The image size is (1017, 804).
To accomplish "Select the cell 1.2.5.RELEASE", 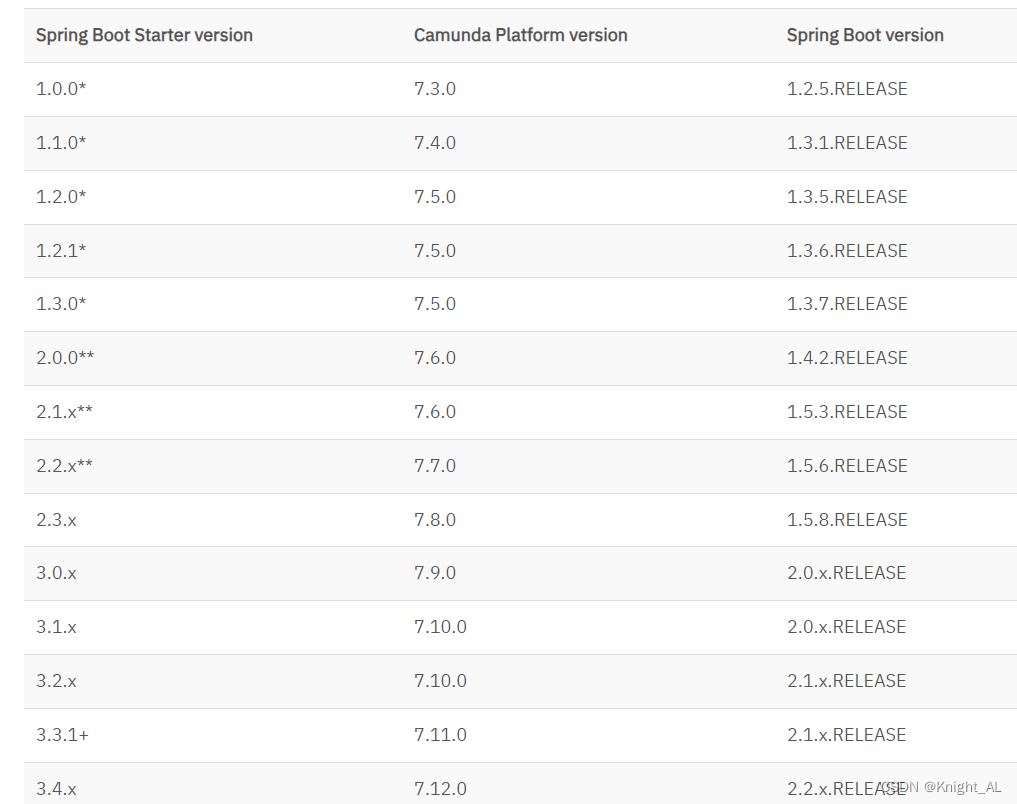I will [x=846, y=89].
